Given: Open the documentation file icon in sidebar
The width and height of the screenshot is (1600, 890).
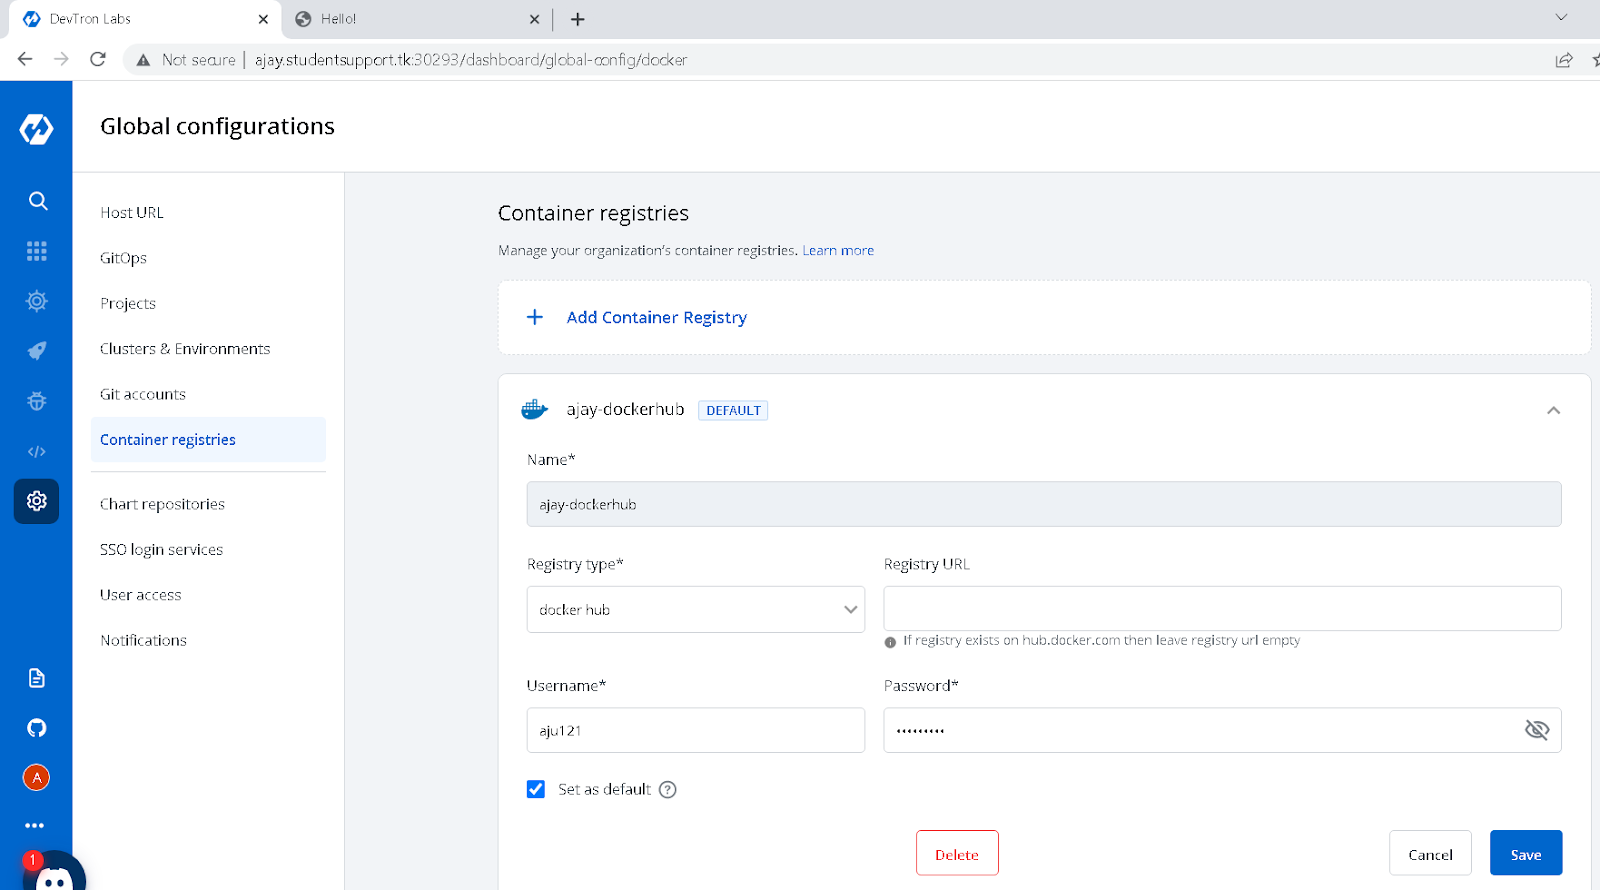Looking at the screenshot, I should click(x=37, y=678).
